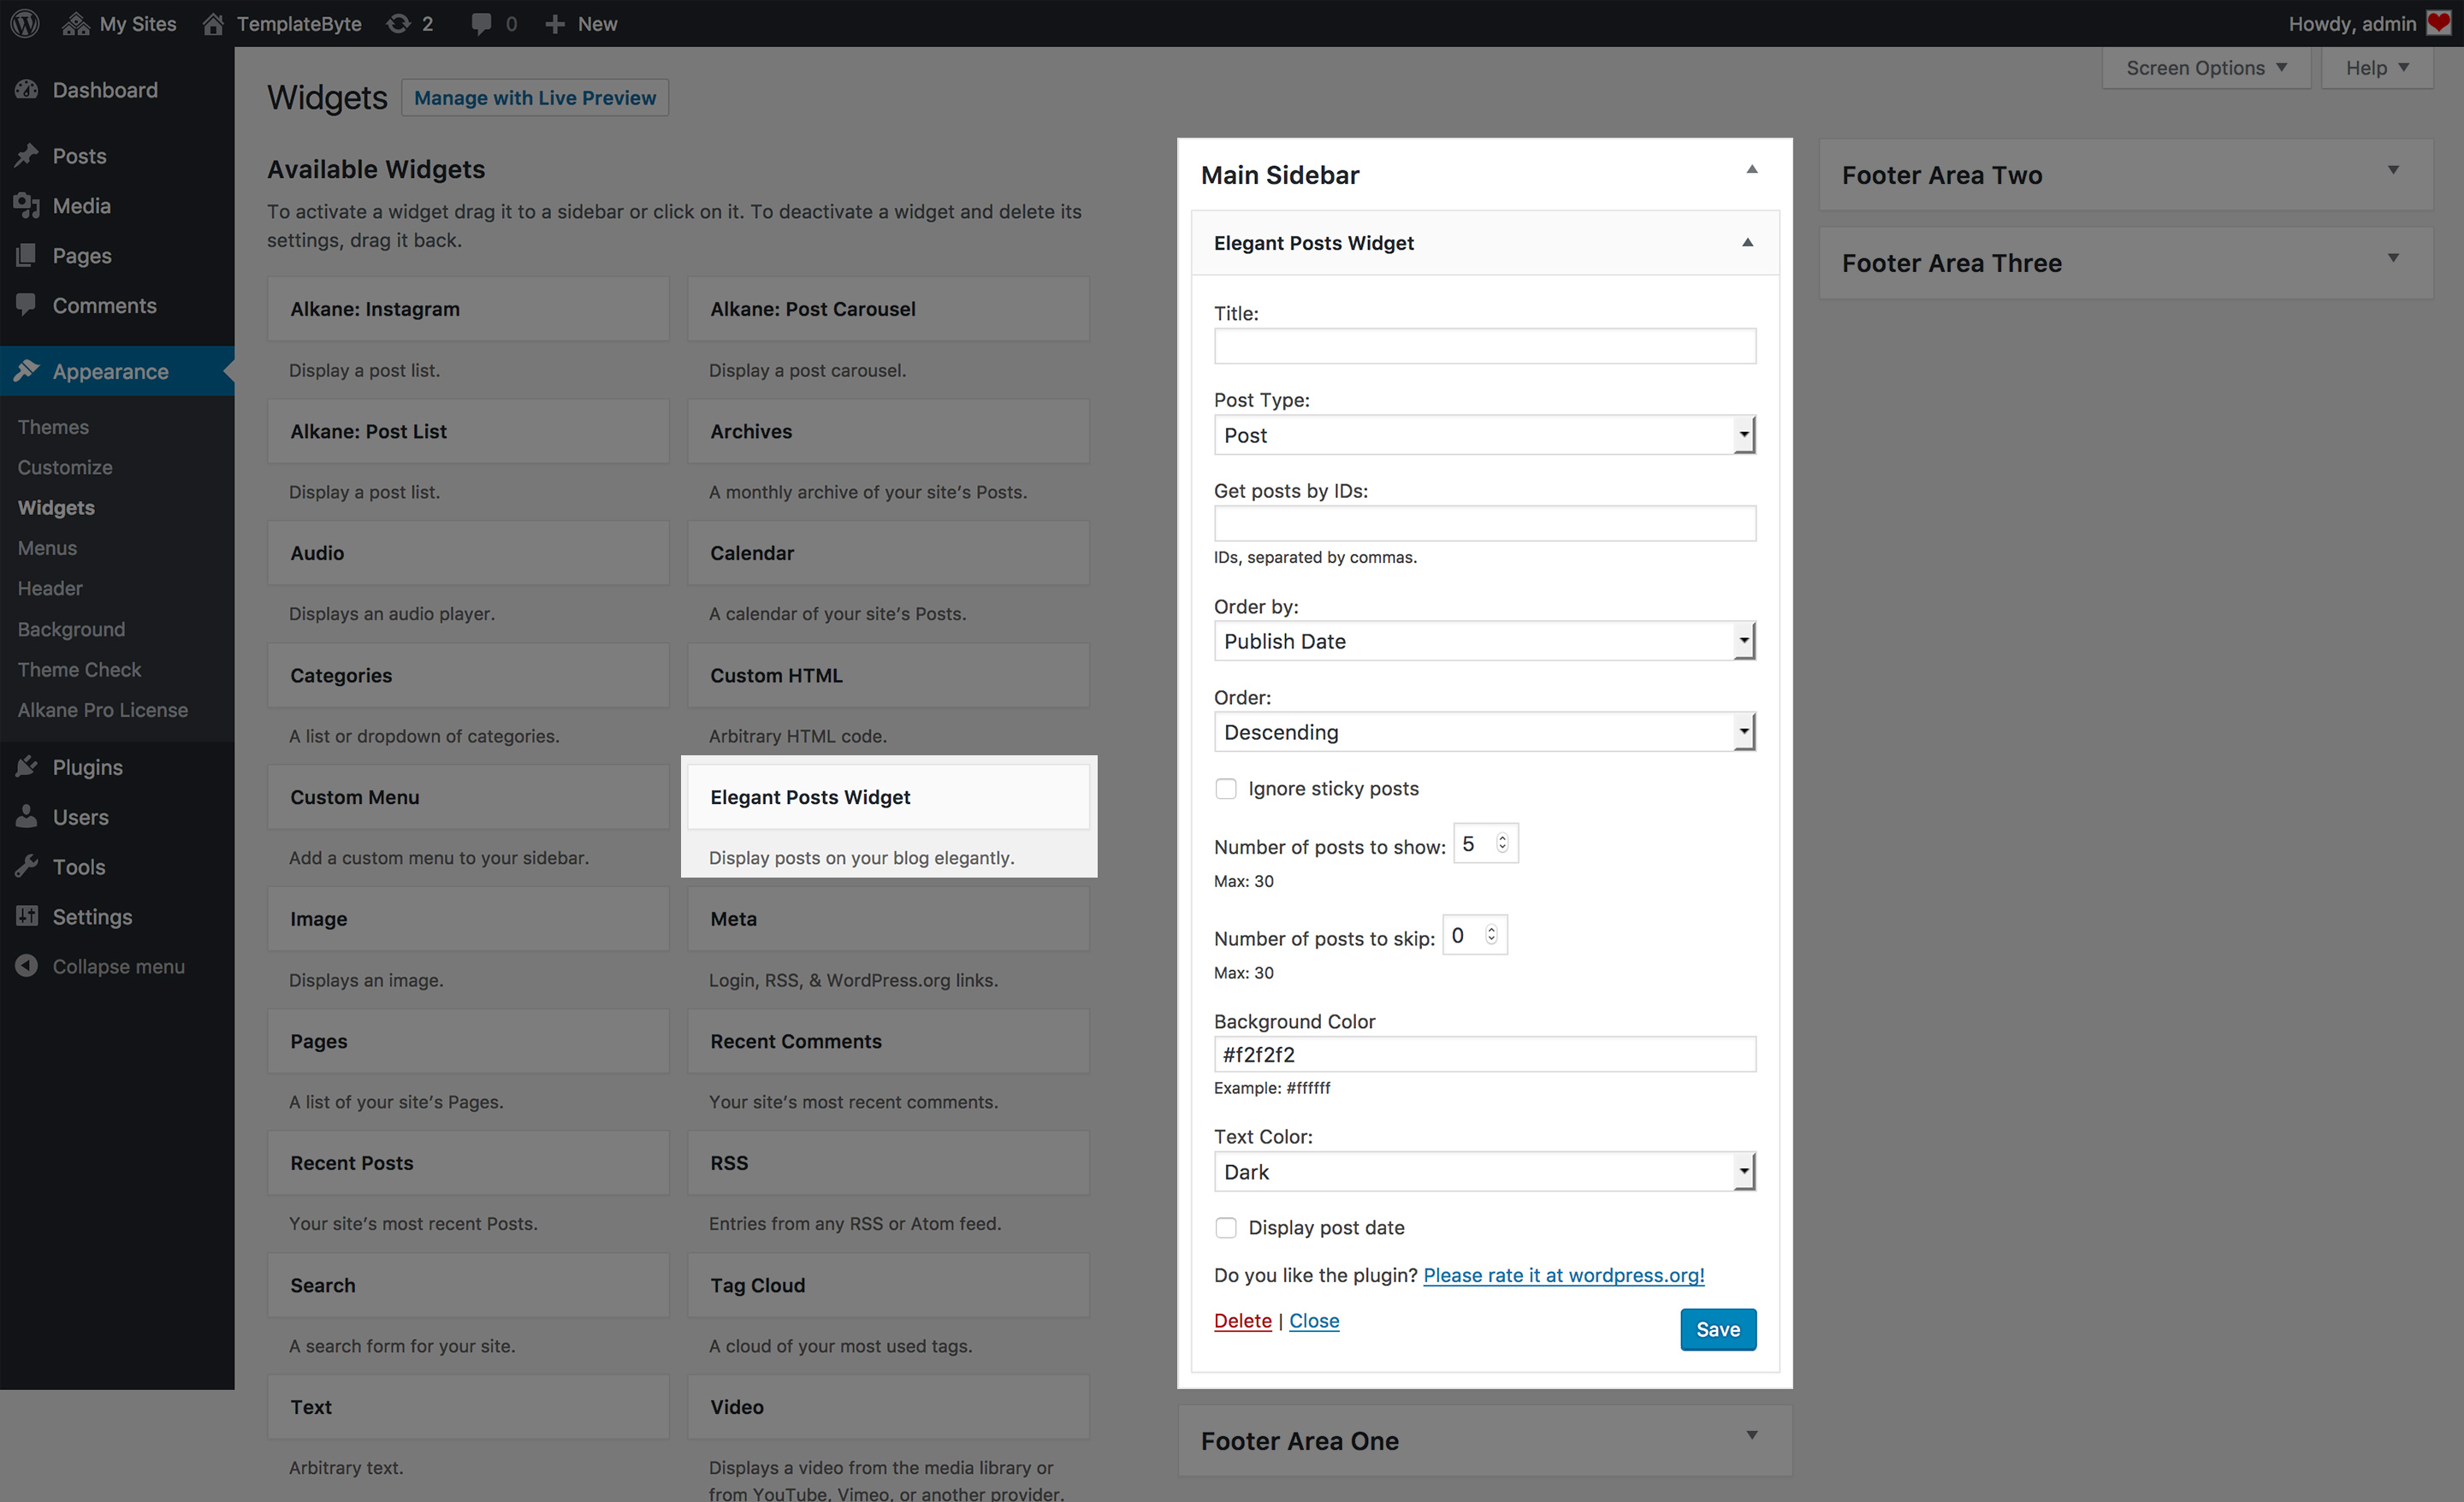Click the Background Color hex field

point(1485,1054)
